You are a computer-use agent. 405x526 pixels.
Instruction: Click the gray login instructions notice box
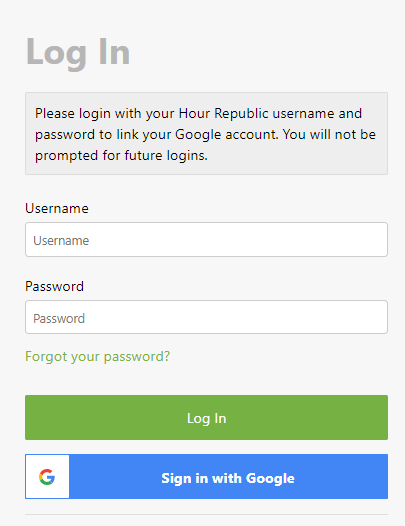206,134
